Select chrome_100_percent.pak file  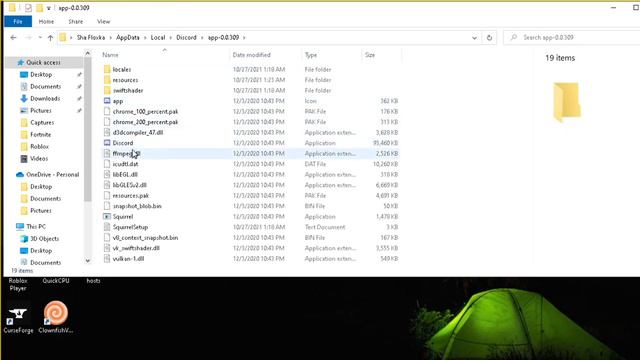[145, 111]
